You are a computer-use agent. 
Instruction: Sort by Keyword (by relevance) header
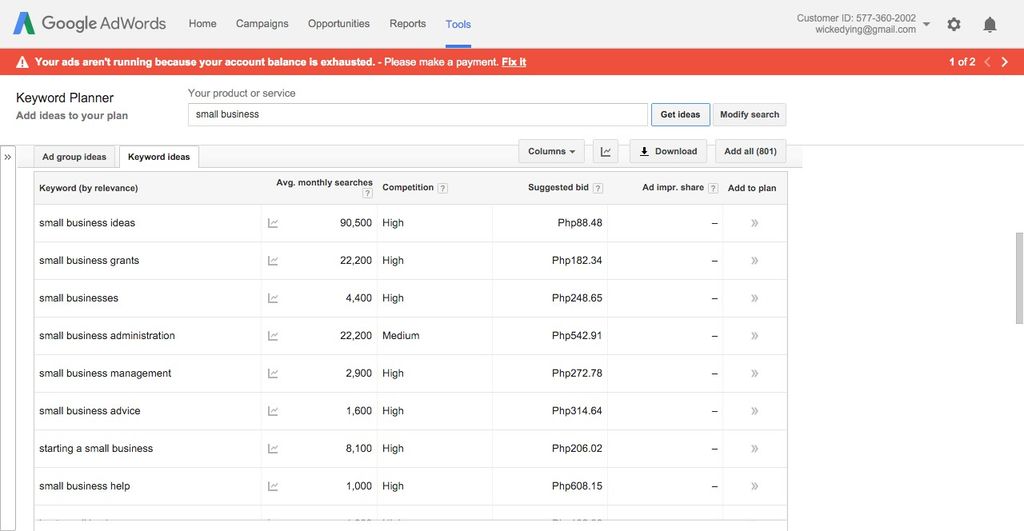pyautogui.click(x=88, y=188)
